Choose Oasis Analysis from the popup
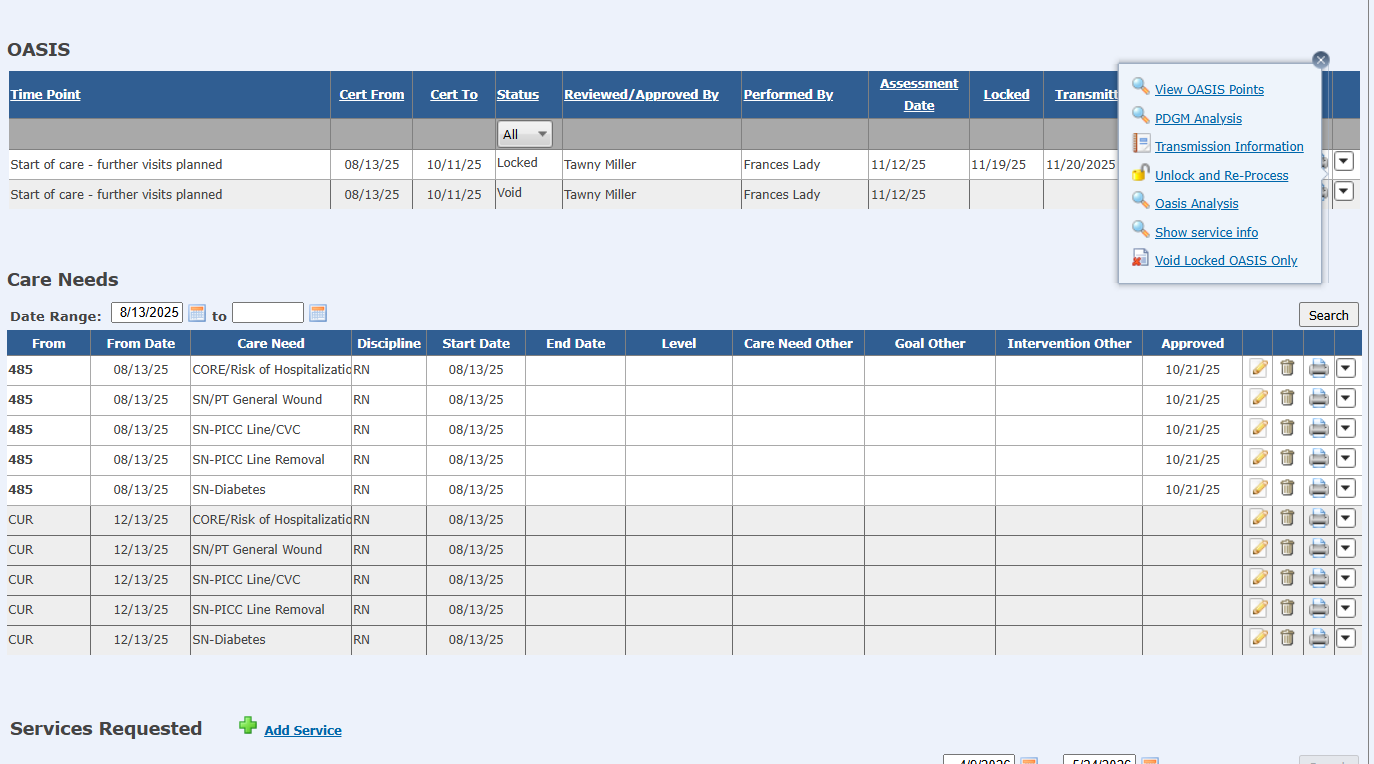The height and width of the screenshot is (764, 1374). pos(1196,204)
